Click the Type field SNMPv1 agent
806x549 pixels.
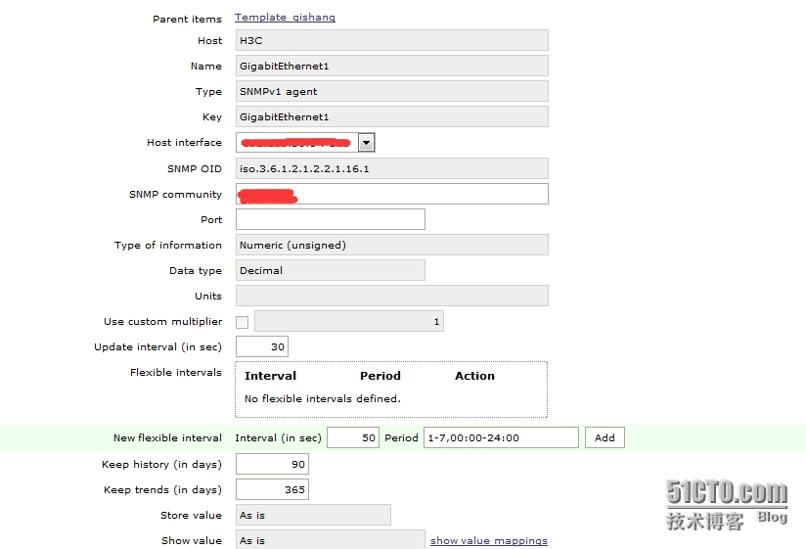pos(392,91)
